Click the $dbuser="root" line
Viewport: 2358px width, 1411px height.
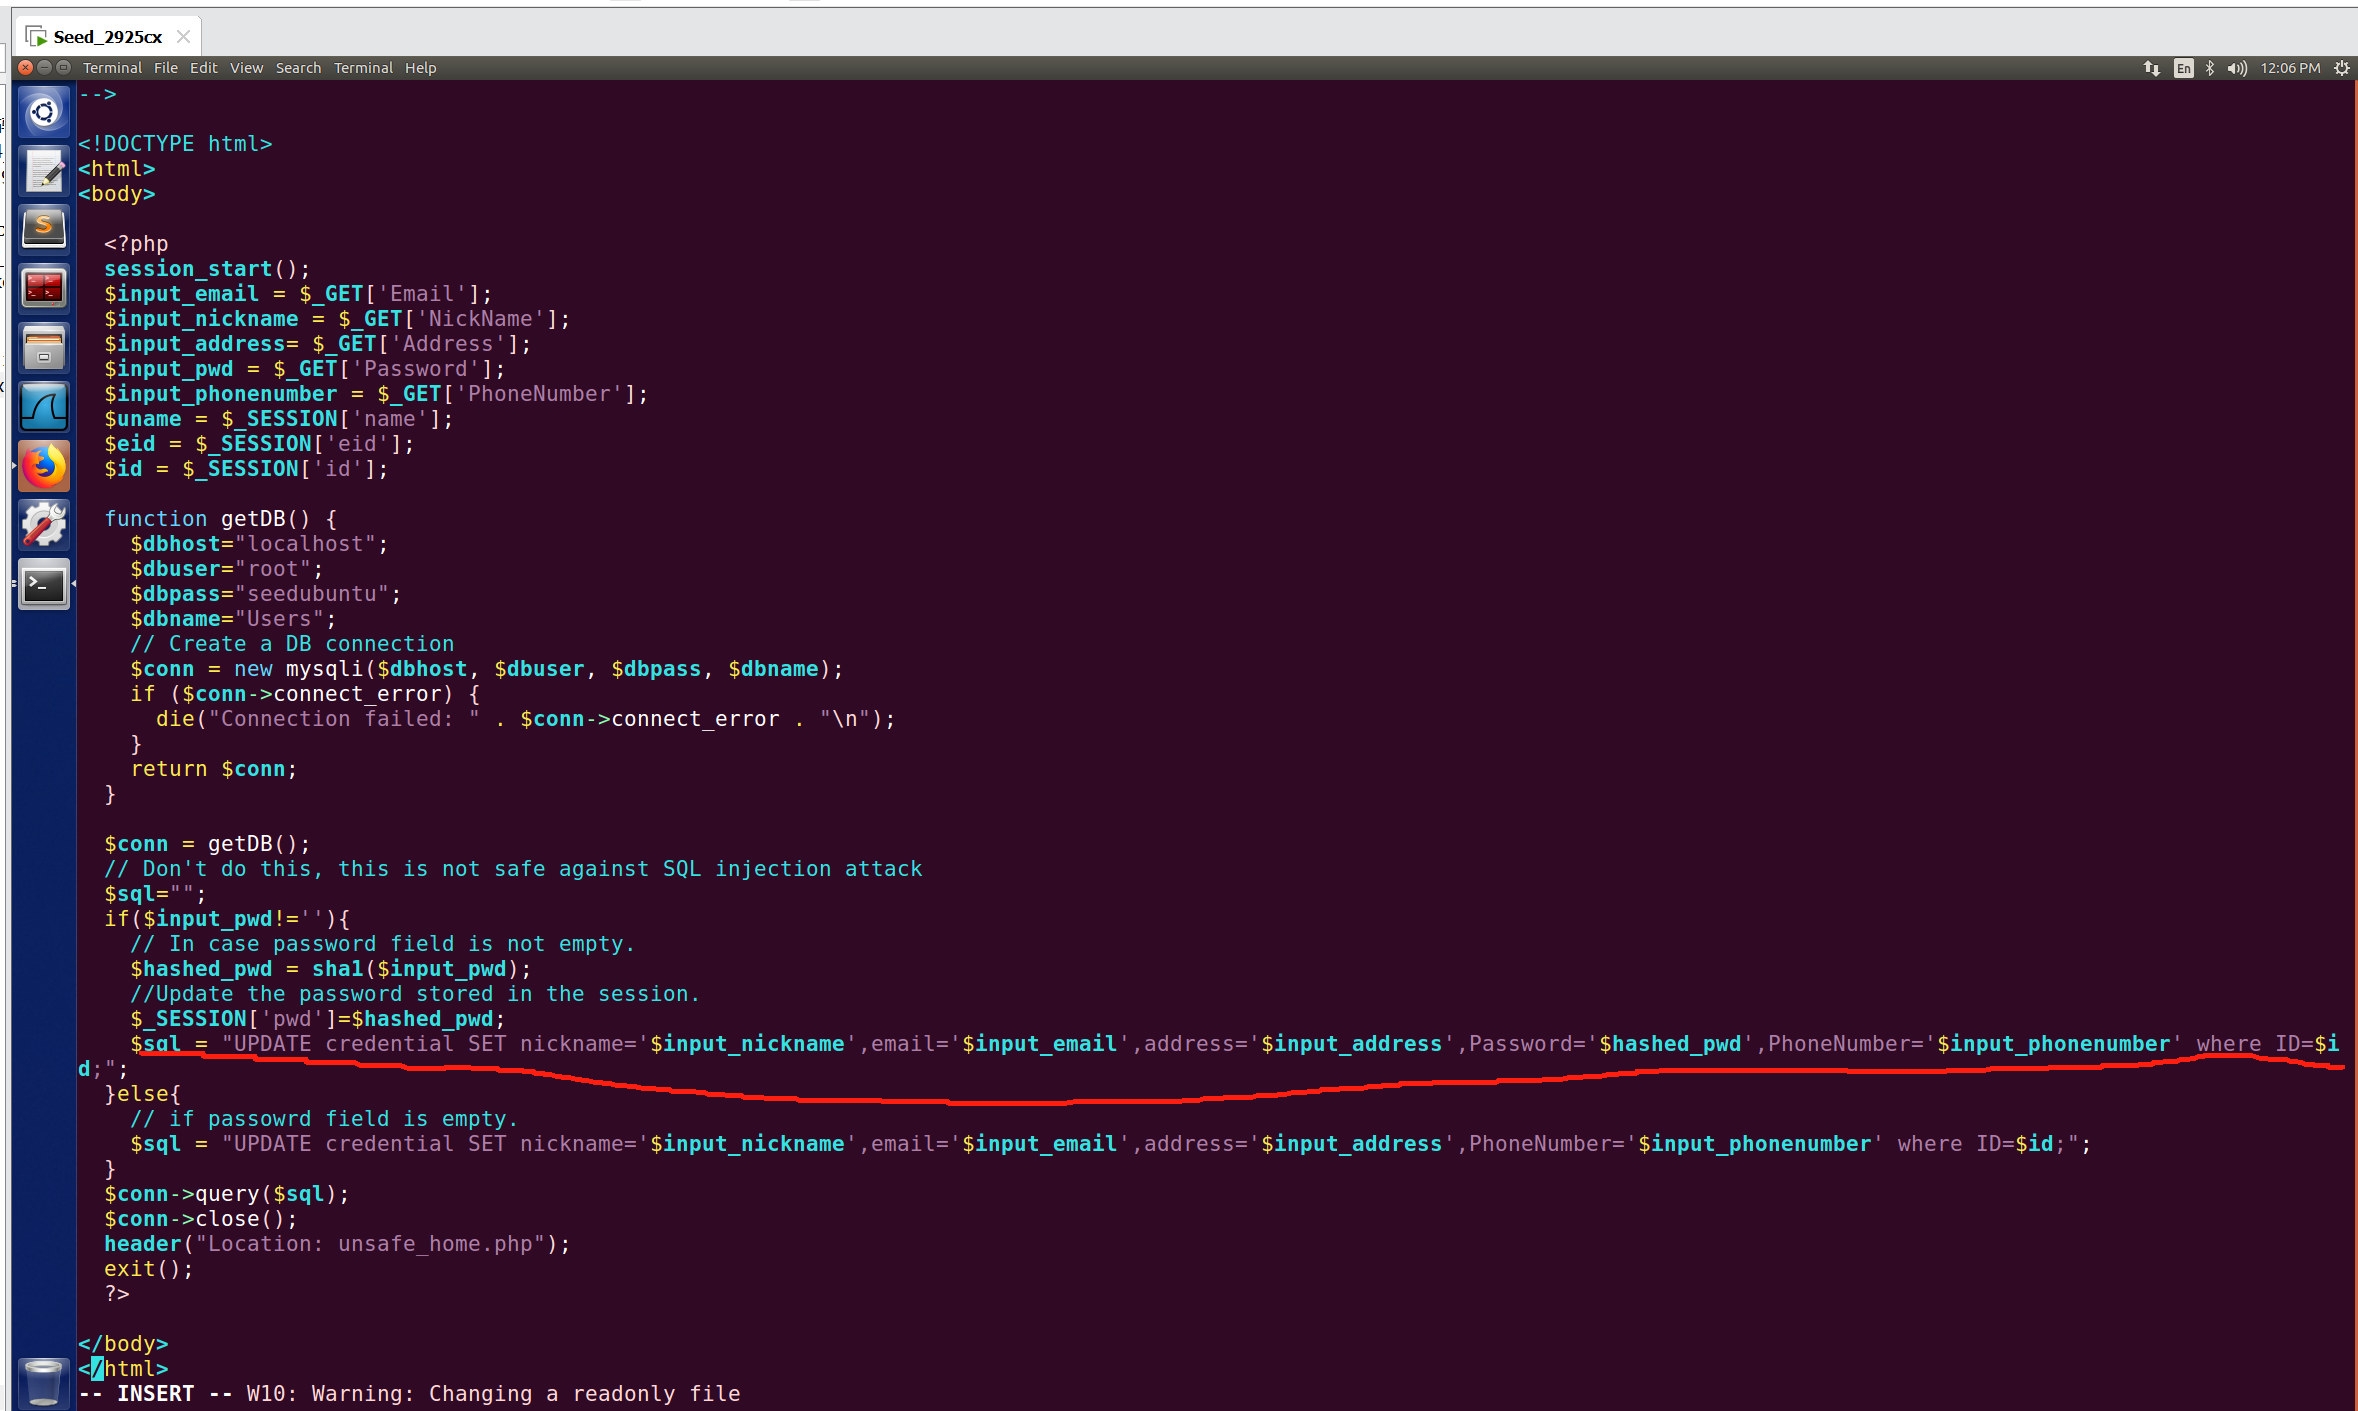pyautogui.click(x=227, y=569)
